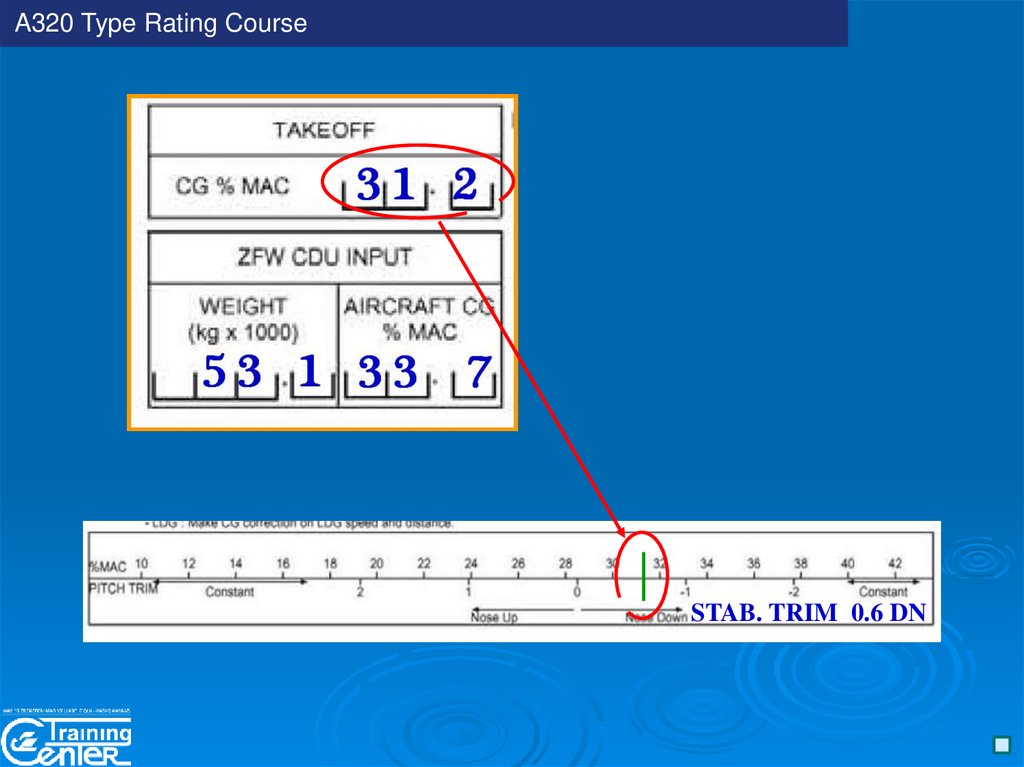Screen dimensions: 1024x767
Task: Click pitch trim value -2 on the scale
Action: pos(793,592)
